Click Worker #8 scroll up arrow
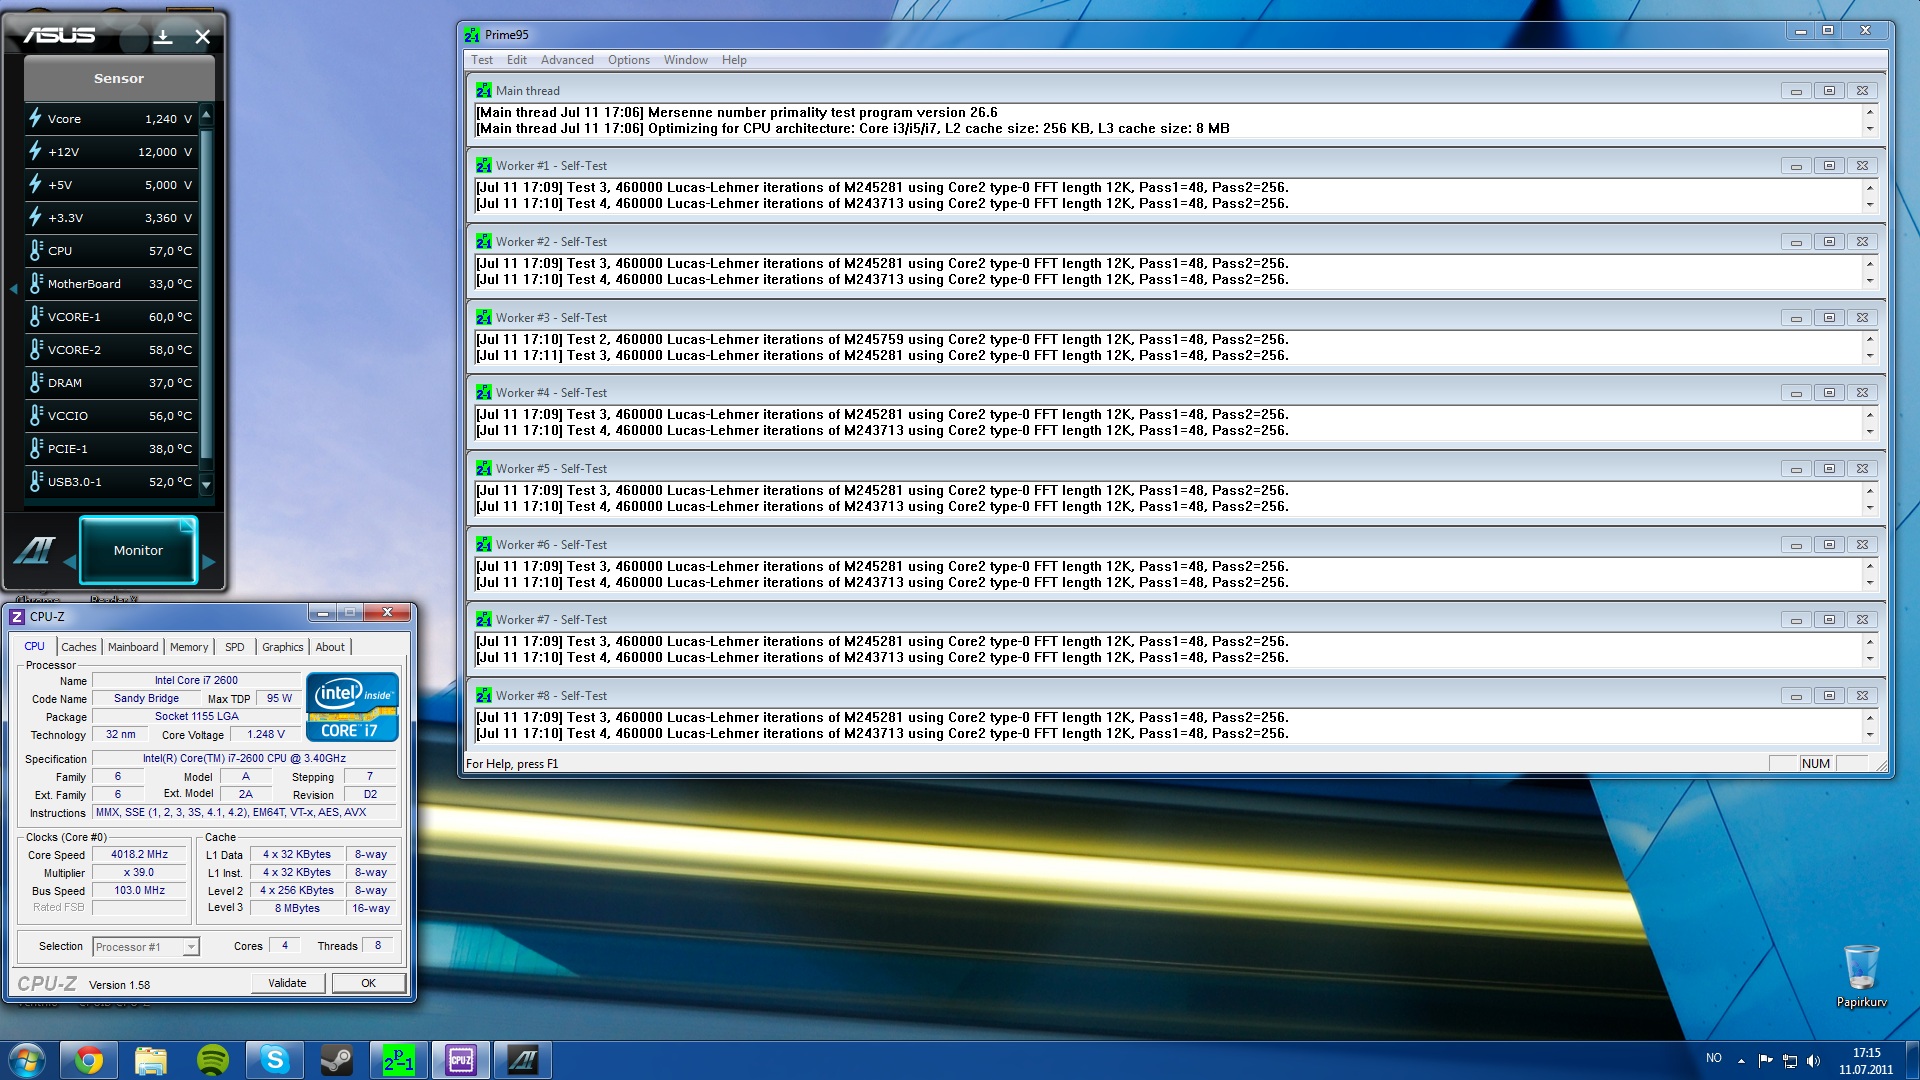This screenshot has width=1920, height=1080. (1869, 718)
